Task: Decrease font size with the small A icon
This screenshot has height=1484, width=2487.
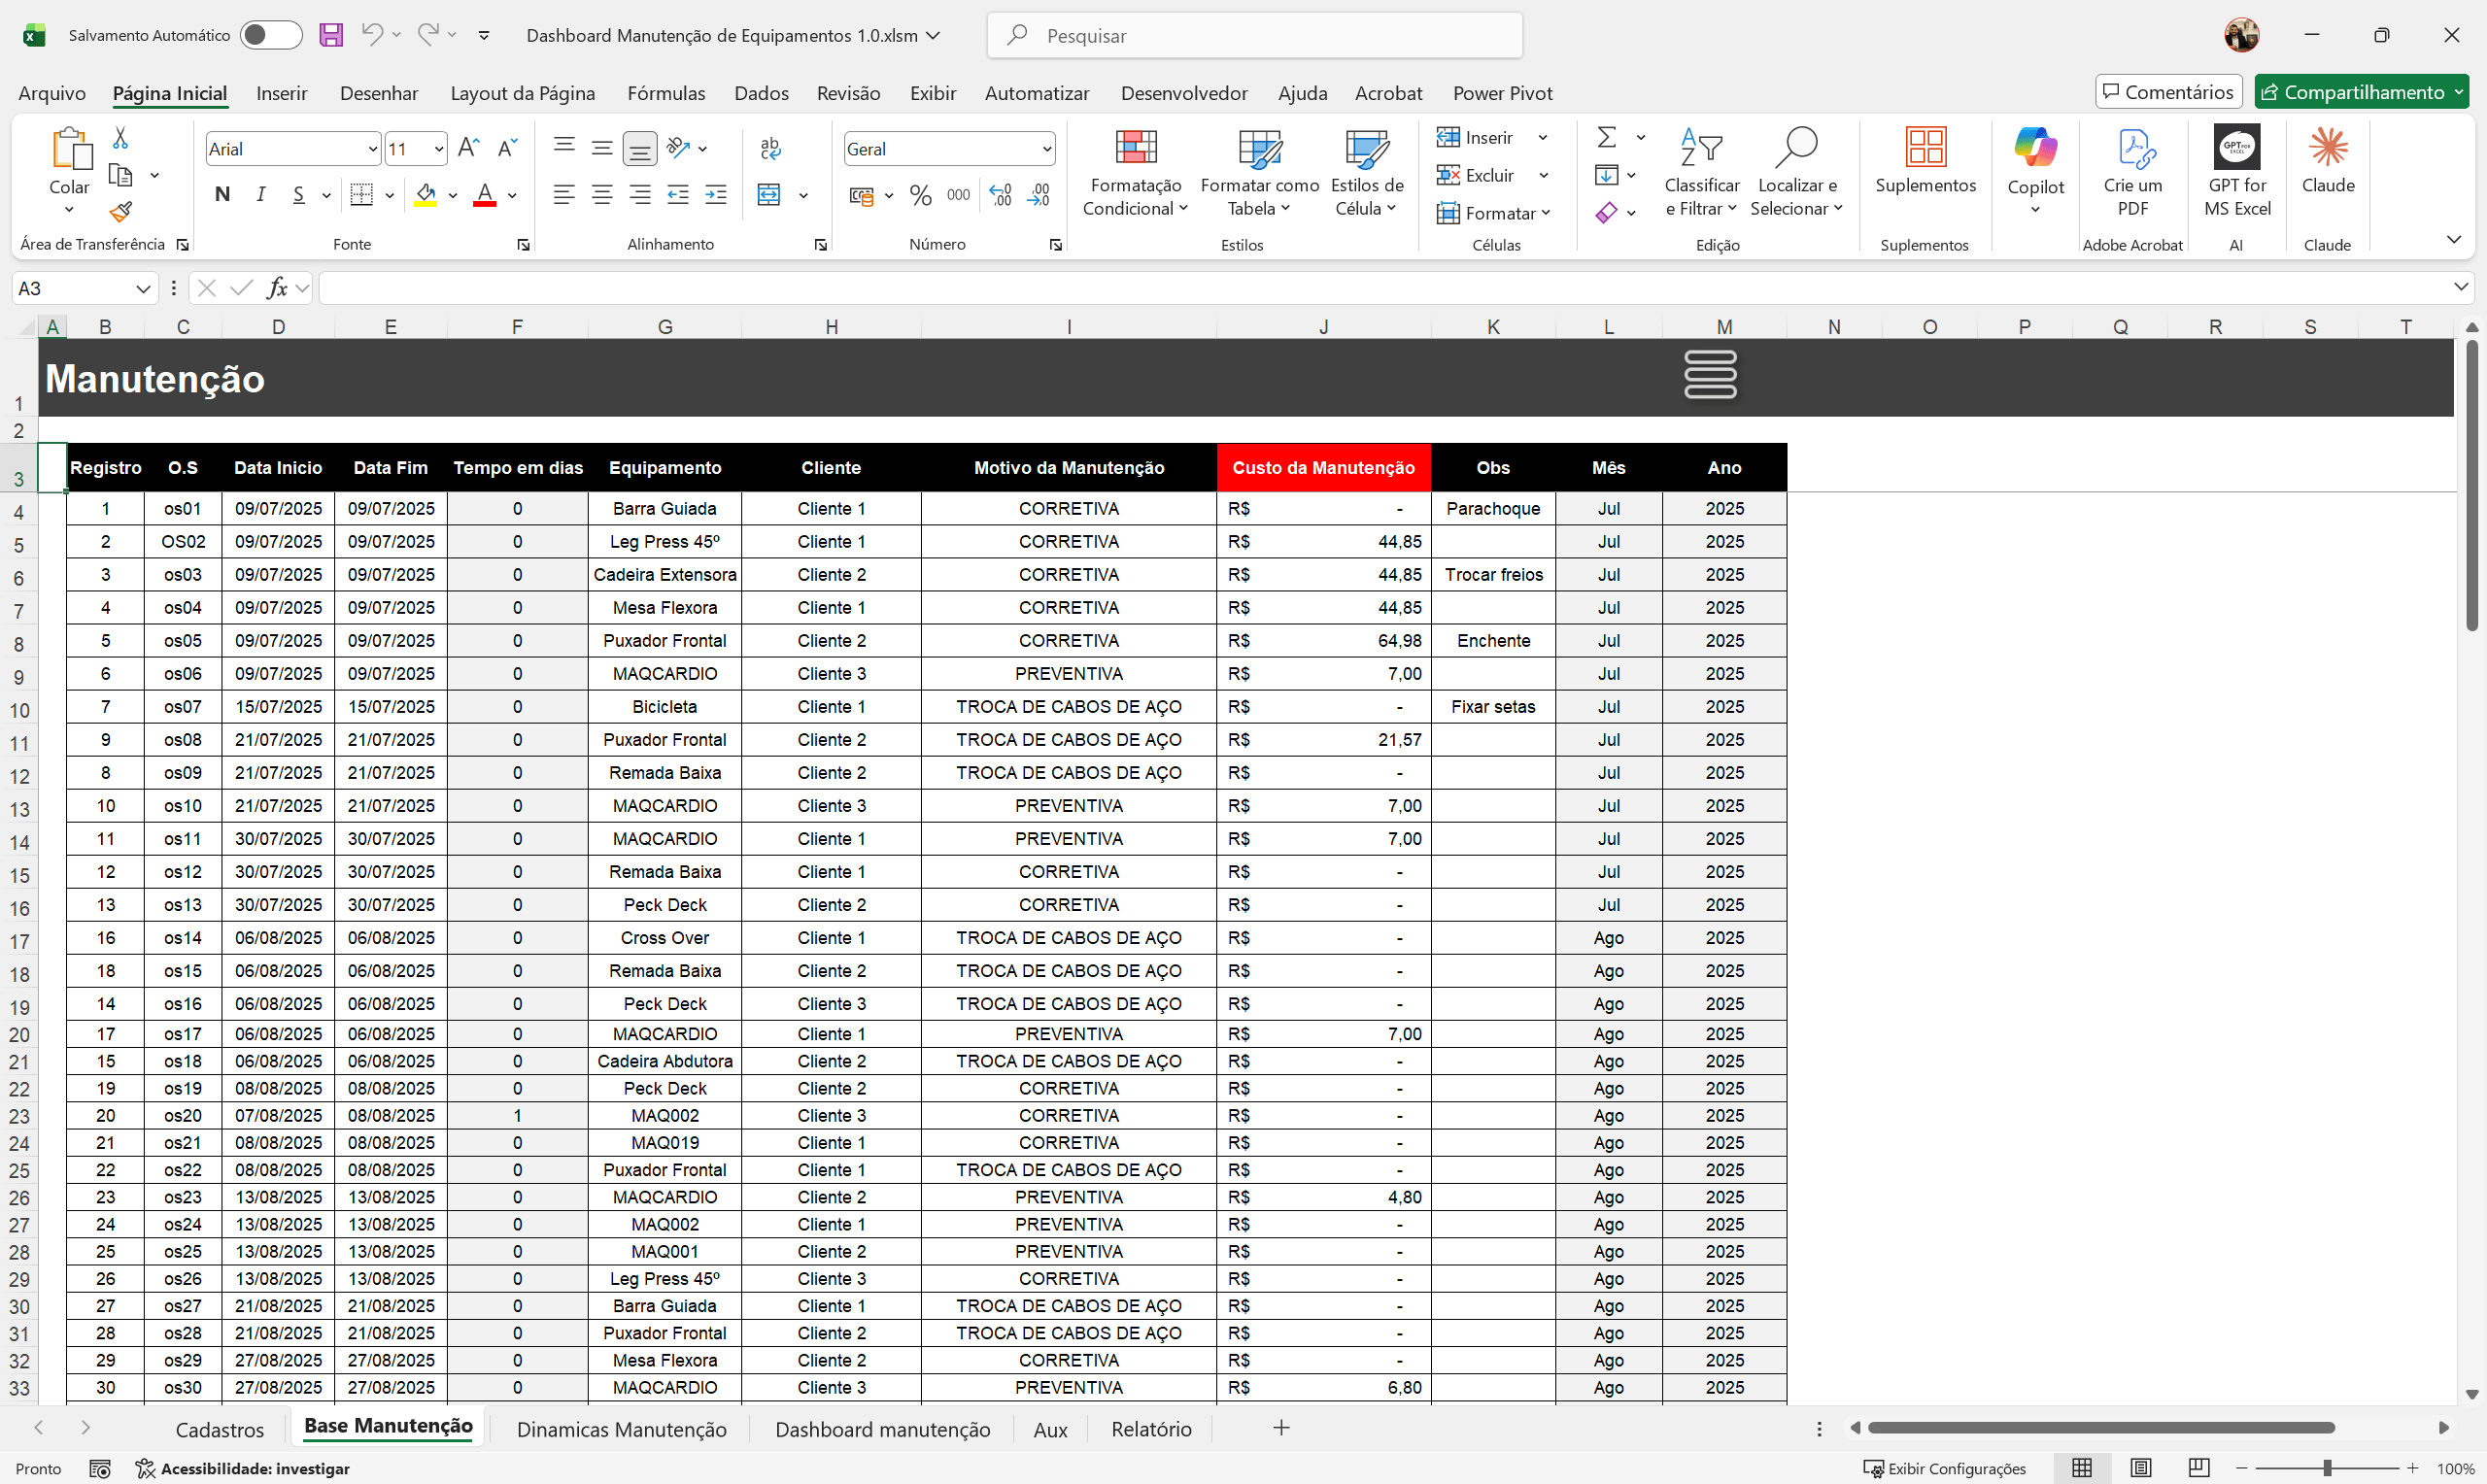Action: [x=507, y=148]
